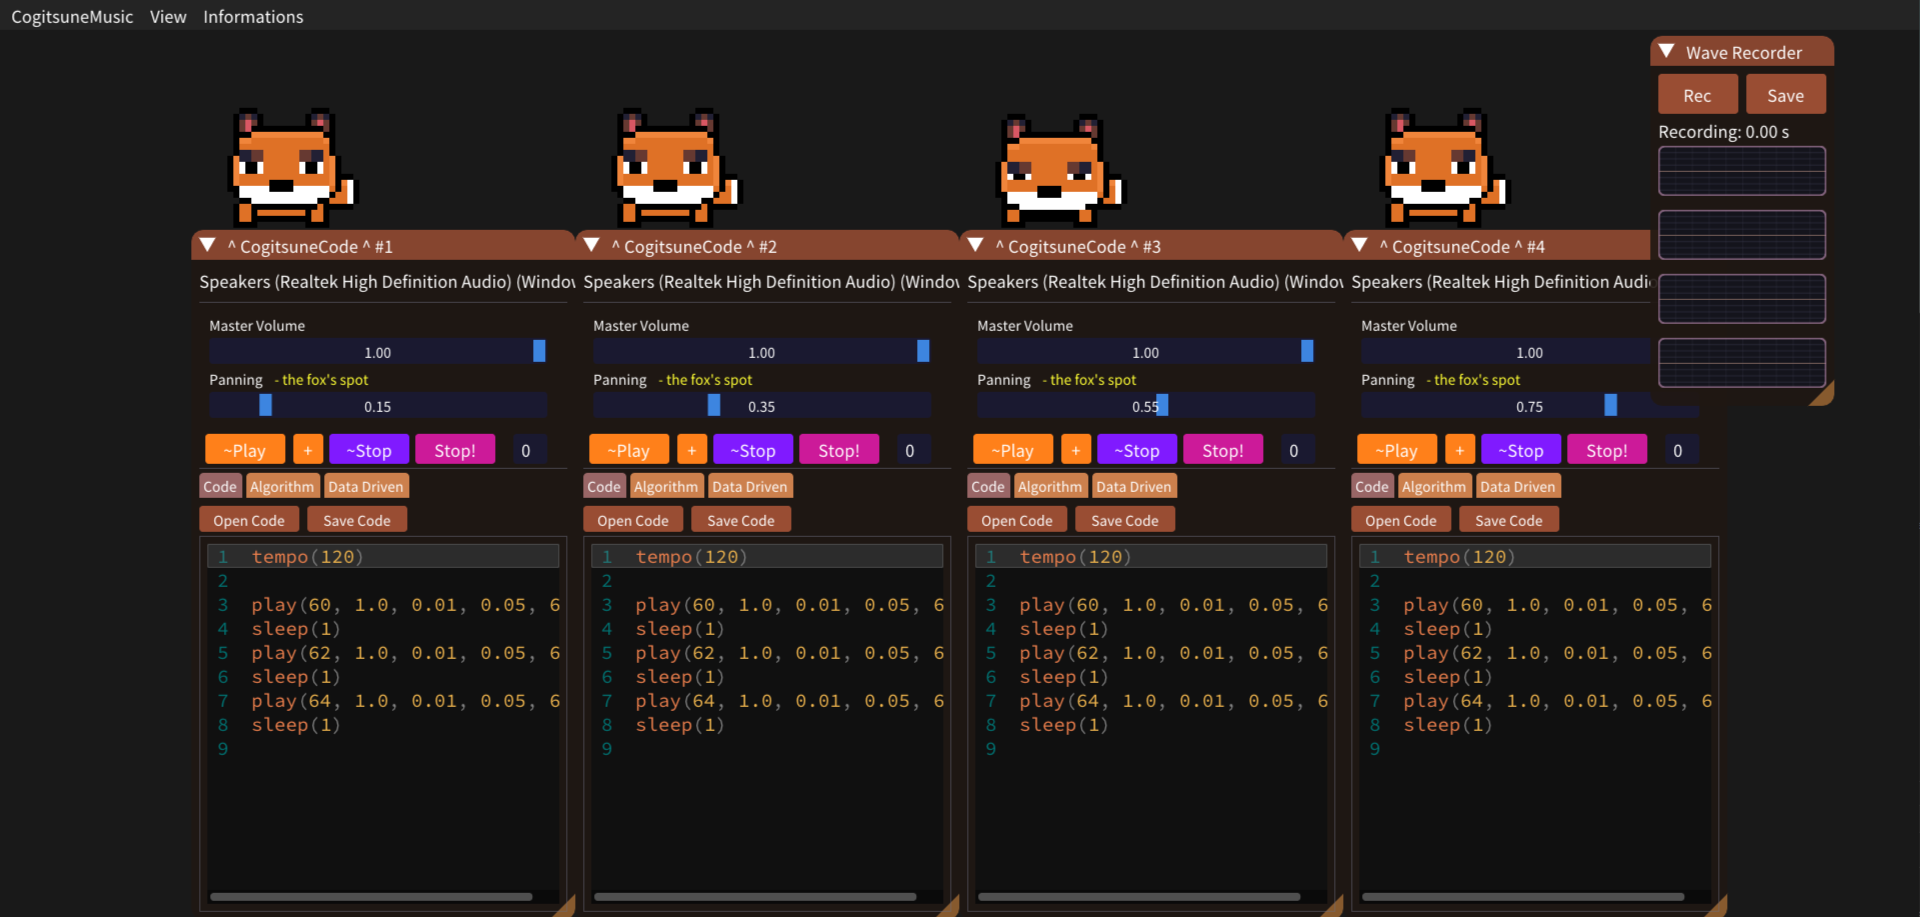Click the fox sprite above CogitsuneCode #3
The width and height of the screenshot is (1920, 917).
[x=1060, y=170]
